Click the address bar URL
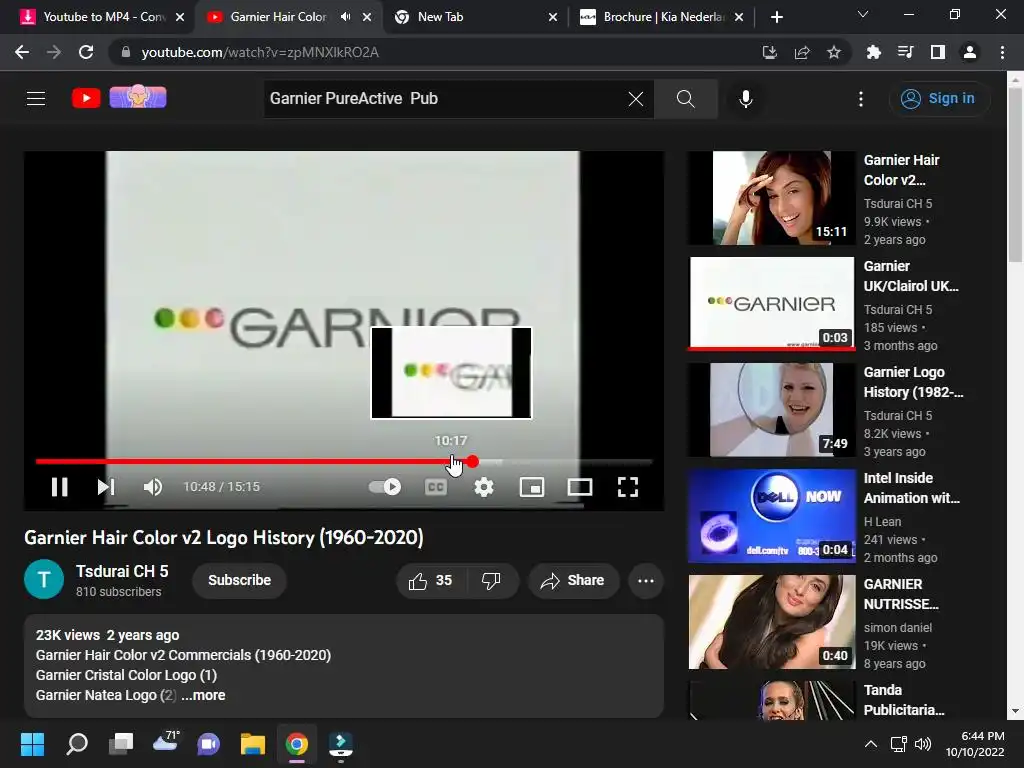The height and width of the screenshot is (768, 1024). (260, 52)
